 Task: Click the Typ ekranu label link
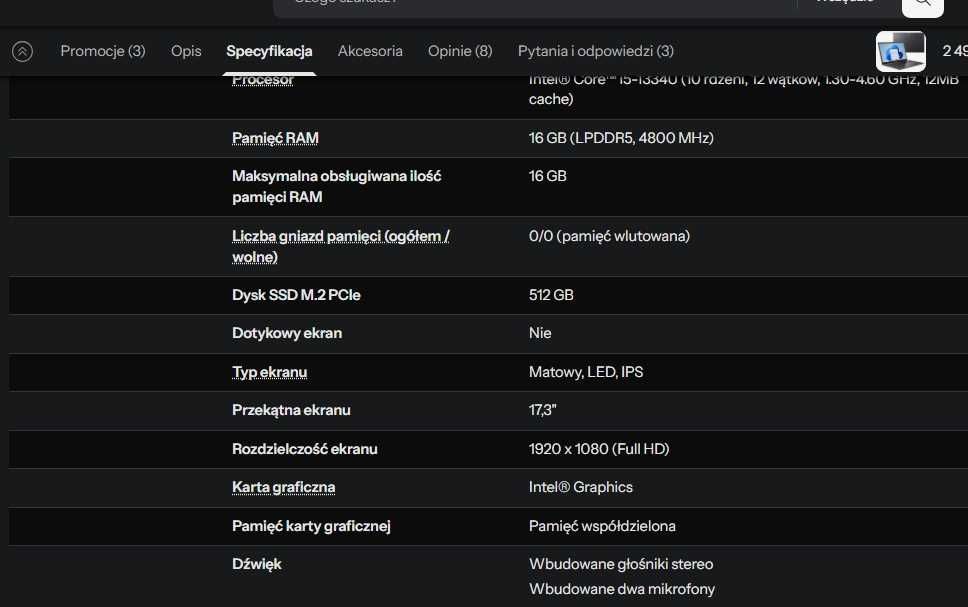269,372
